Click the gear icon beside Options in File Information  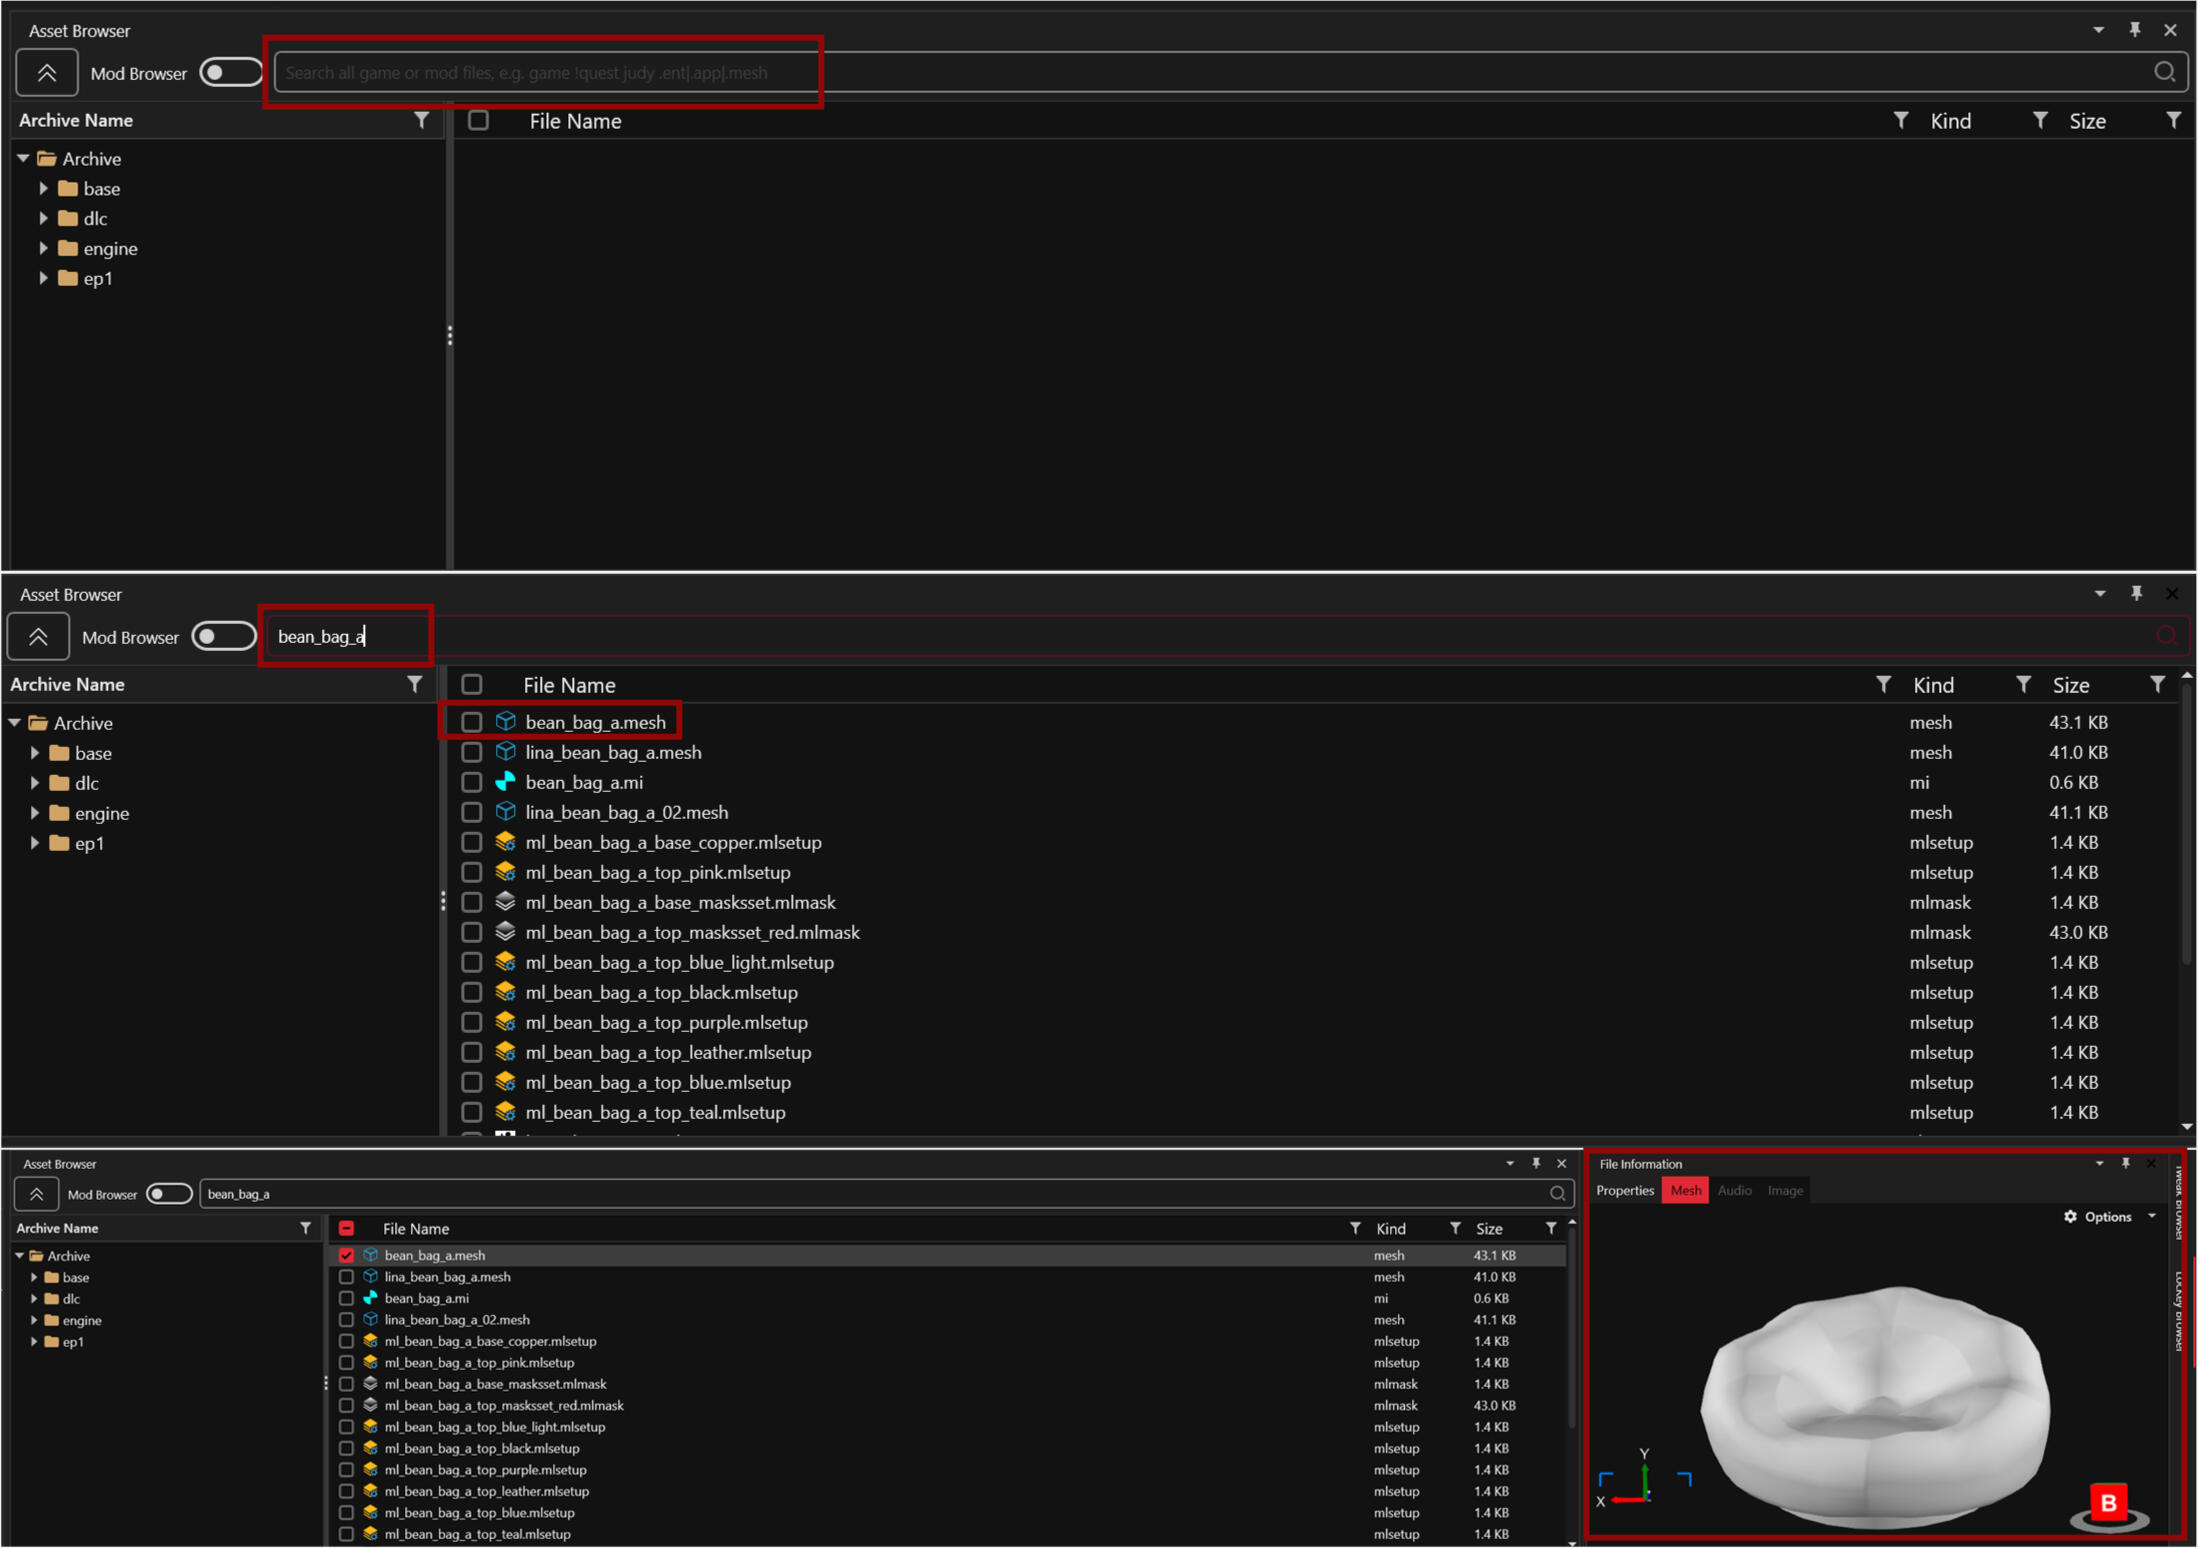coord(2070,1216)
